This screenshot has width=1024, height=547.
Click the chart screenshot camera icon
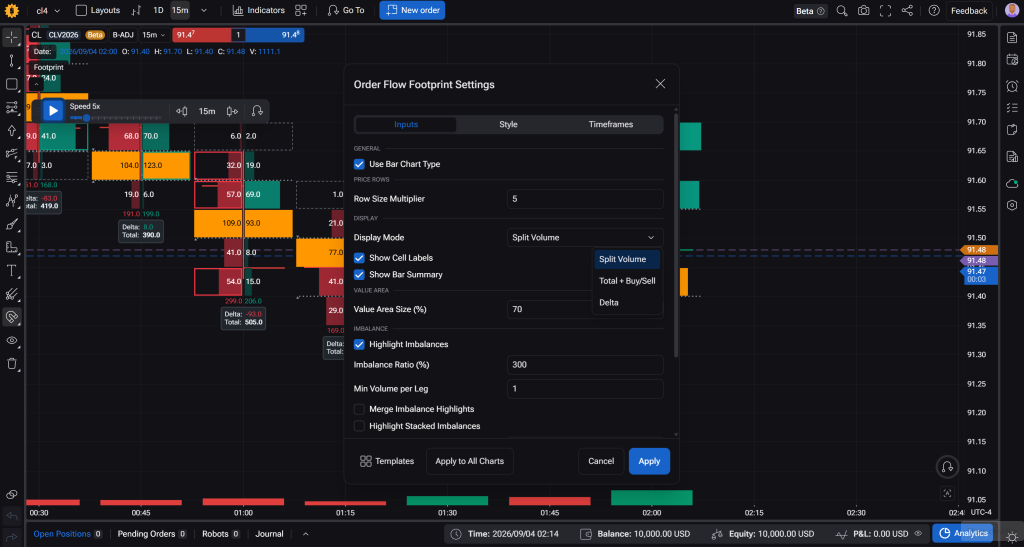pos(863,10)
